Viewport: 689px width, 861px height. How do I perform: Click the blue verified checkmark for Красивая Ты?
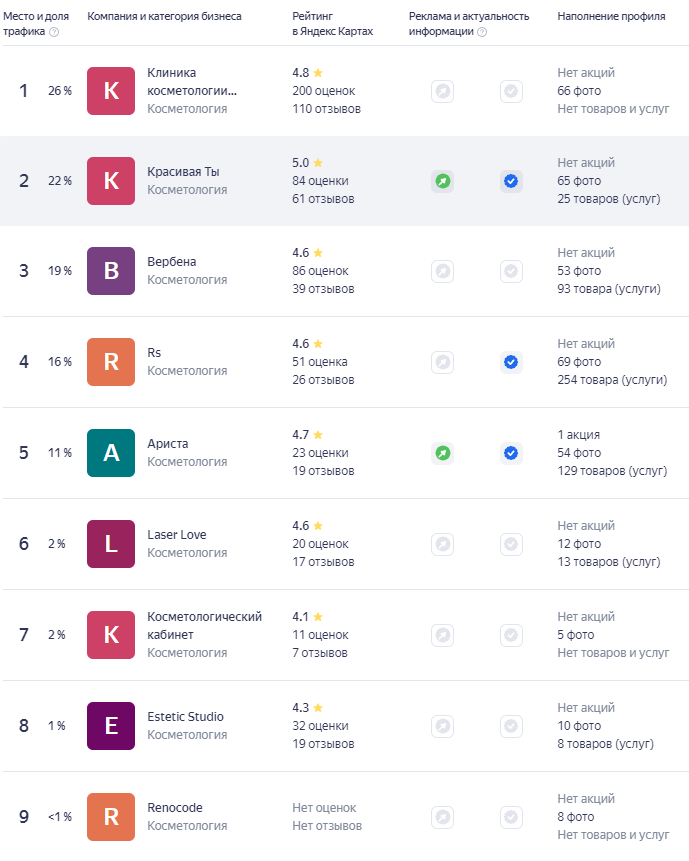pos(511,181)
